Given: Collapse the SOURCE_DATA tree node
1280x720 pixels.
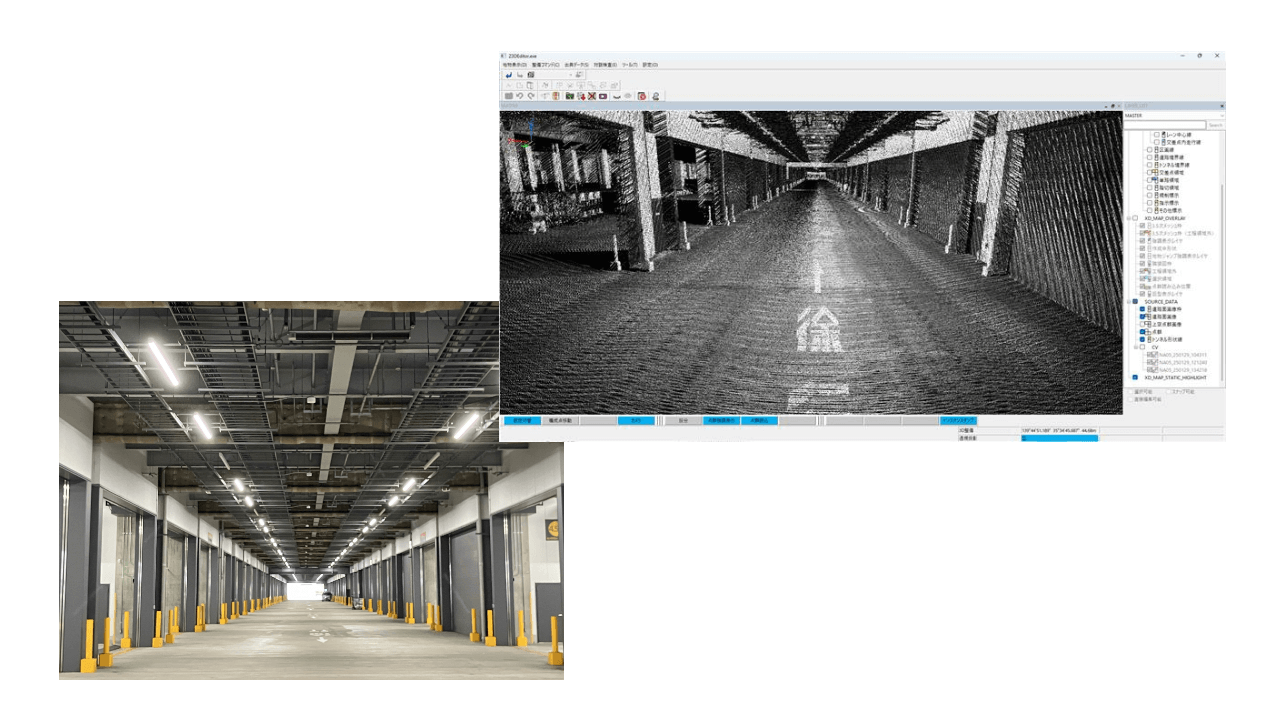Looking at the screenshot, I should [1128, 302].
